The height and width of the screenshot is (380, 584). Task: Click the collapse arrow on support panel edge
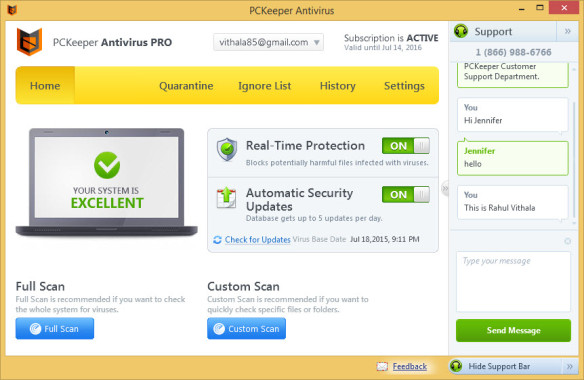click(x=445, y=188)
